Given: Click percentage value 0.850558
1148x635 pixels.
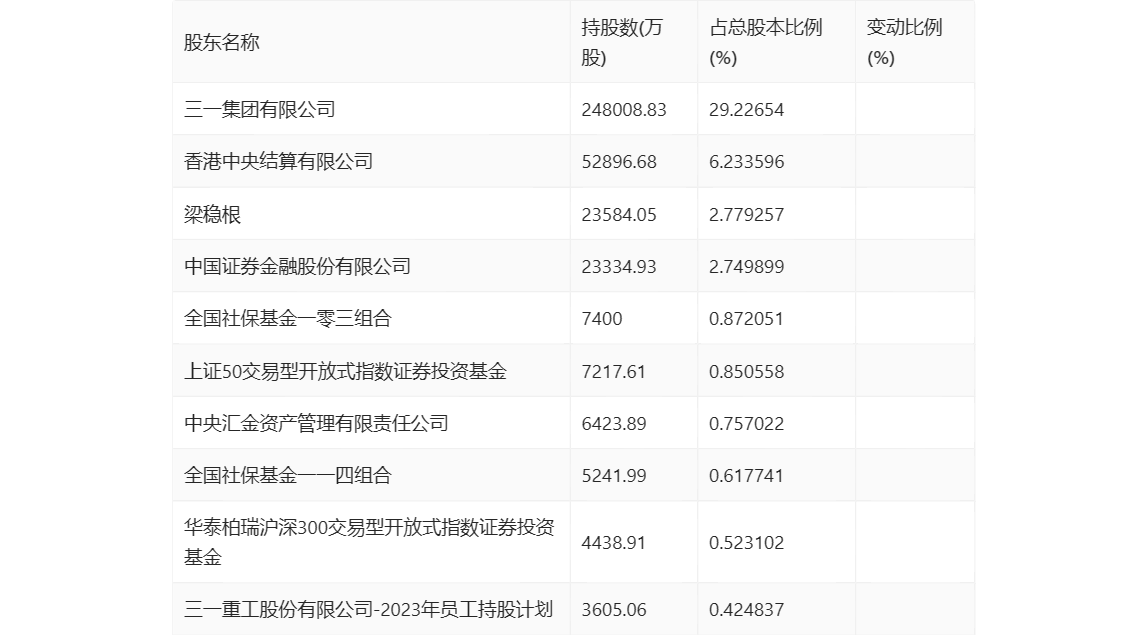Looking at the screenshot, I should click(x=746, y=371).
